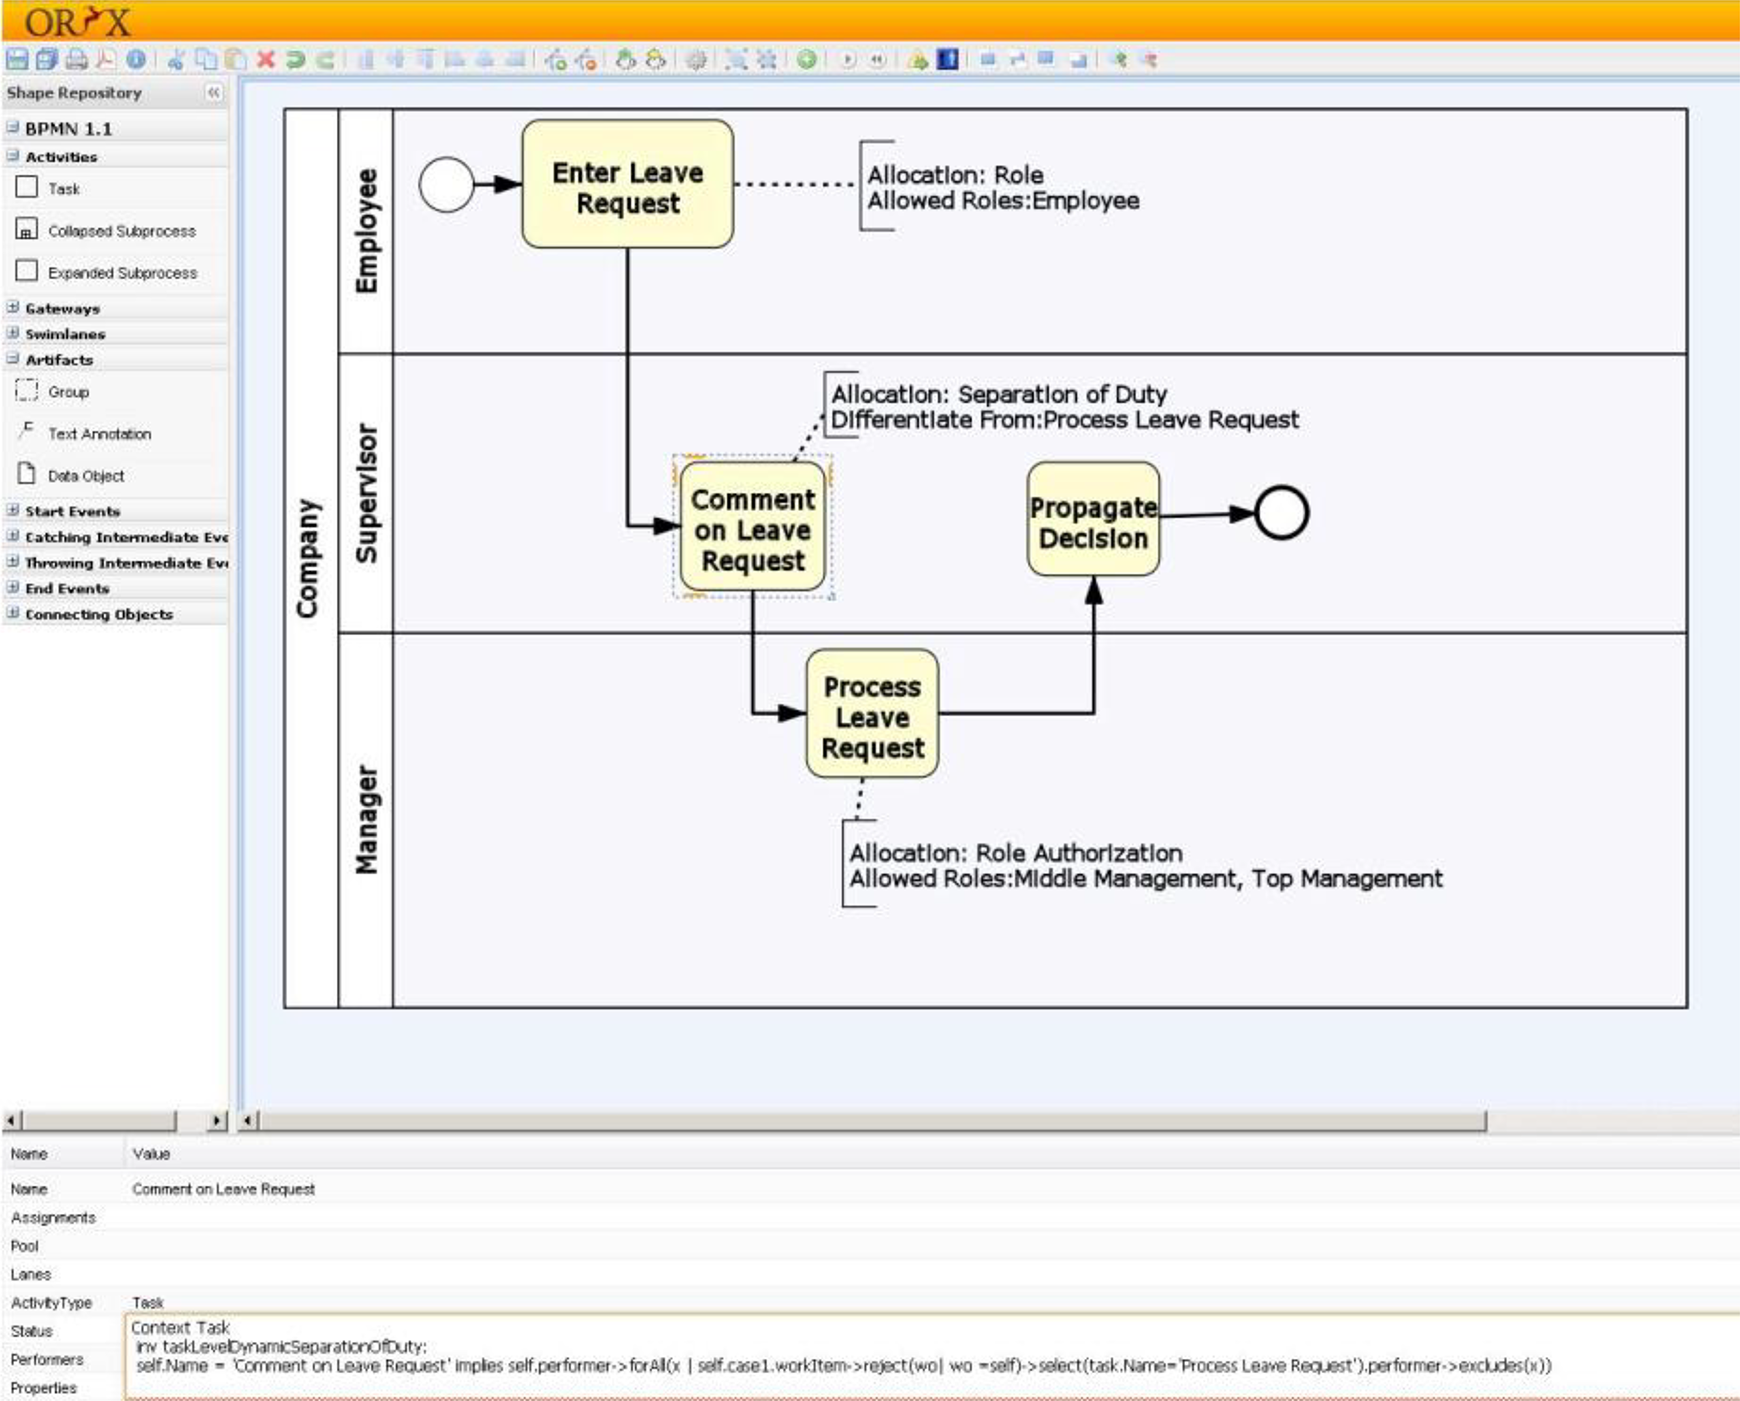Collapse the BPMN 1.1 section
Viewport: 1740px width, 1401px height.
click(x=13, y=128)
